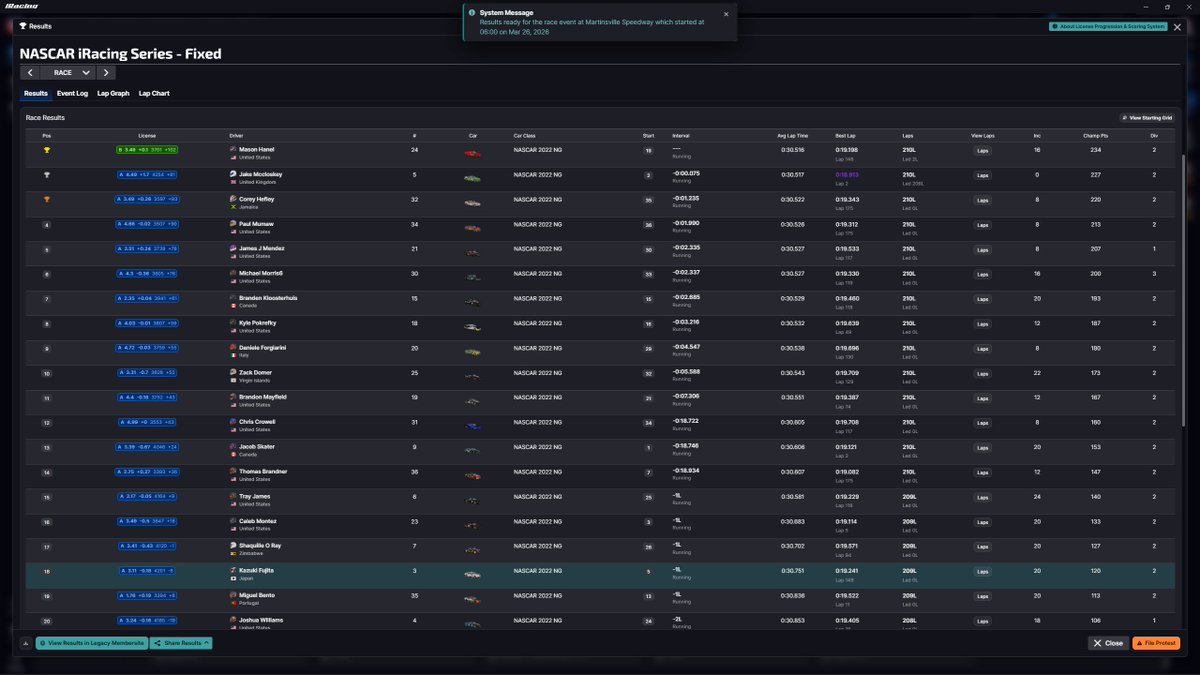Viewport: 1200px width, 675px height.
Task: Click Kazuki Fujita's car icon
Action: click(472, 574)
